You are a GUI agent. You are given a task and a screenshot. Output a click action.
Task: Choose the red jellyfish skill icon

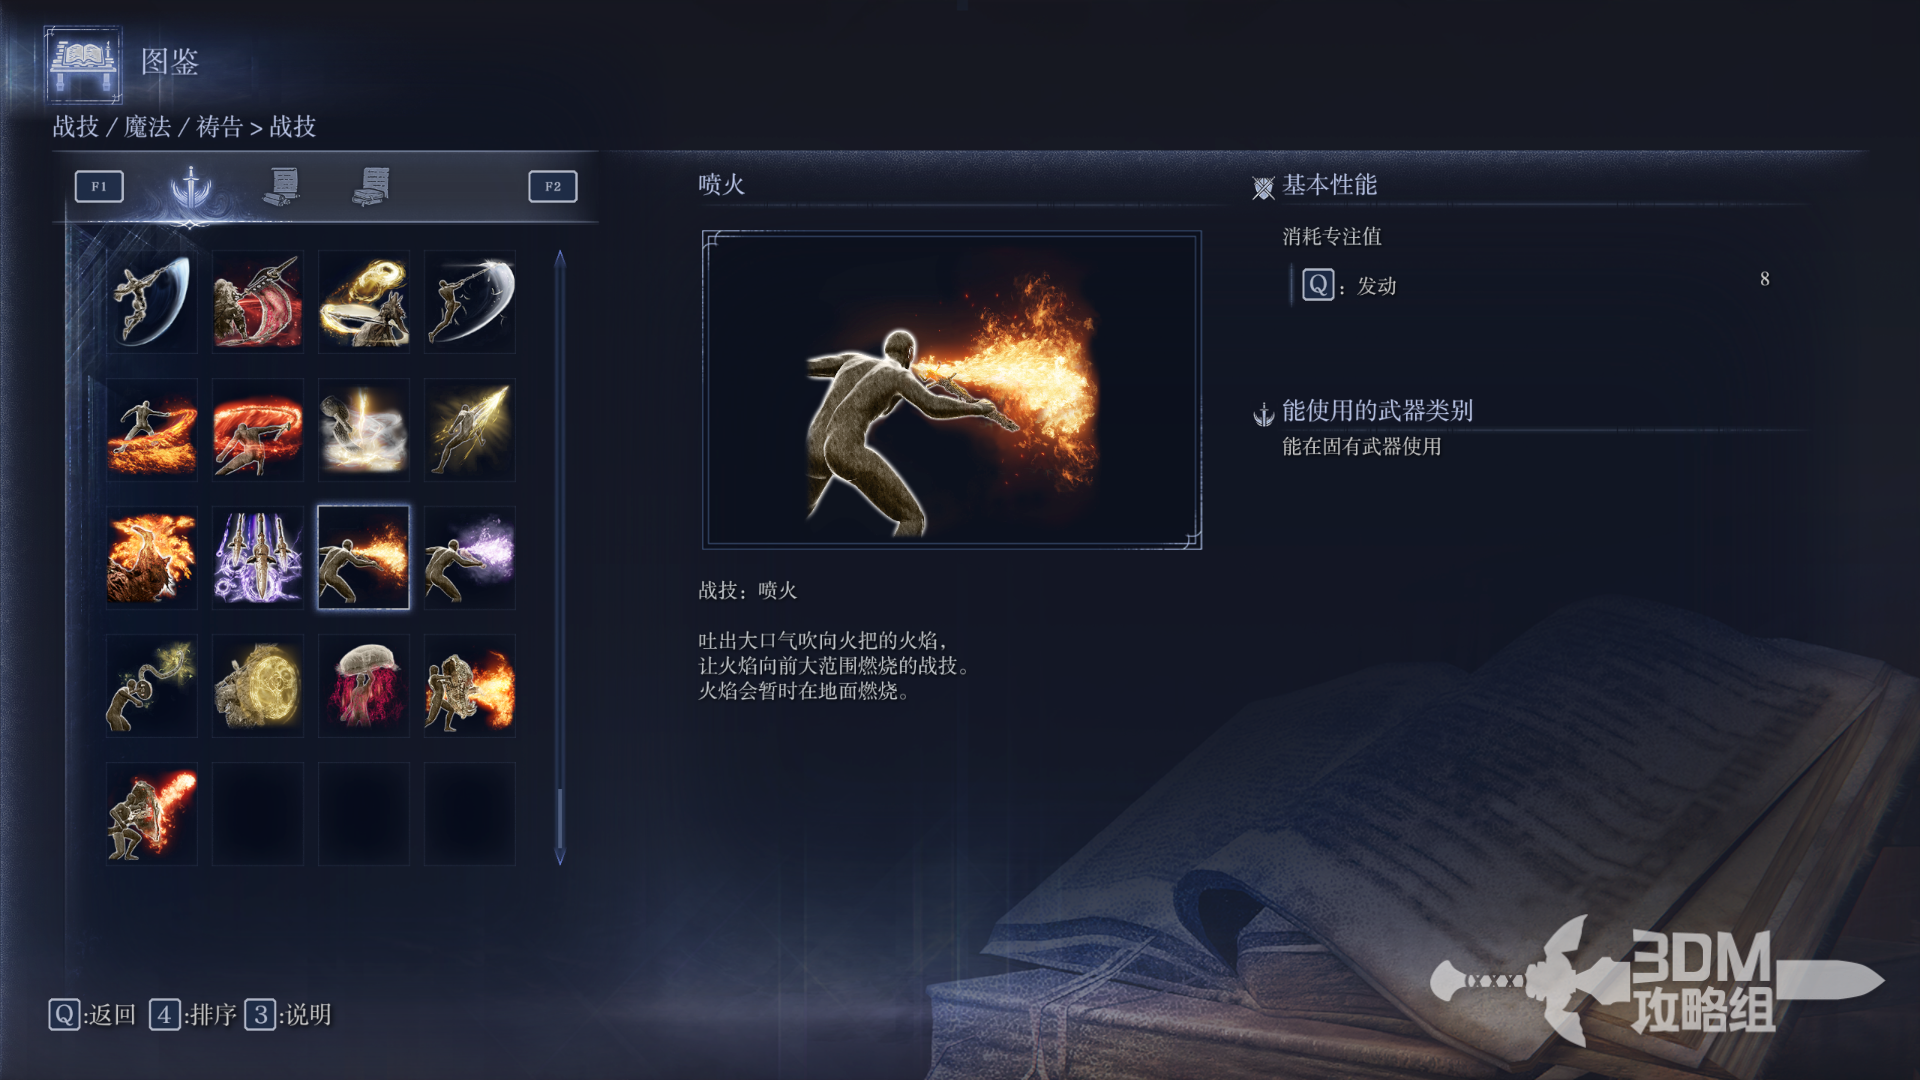pyautogui.click(x=364, y=685)
